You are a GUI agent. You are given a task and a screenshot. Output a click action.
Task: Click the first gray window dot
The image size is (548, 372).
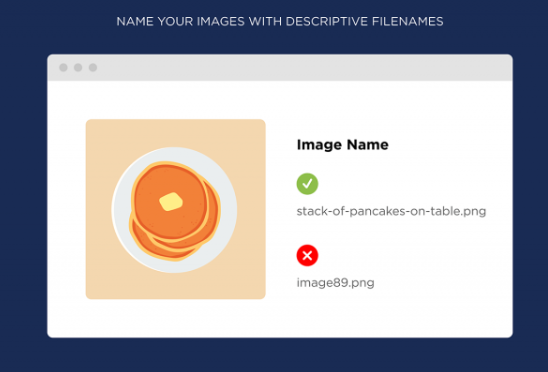tap(63, 67)
